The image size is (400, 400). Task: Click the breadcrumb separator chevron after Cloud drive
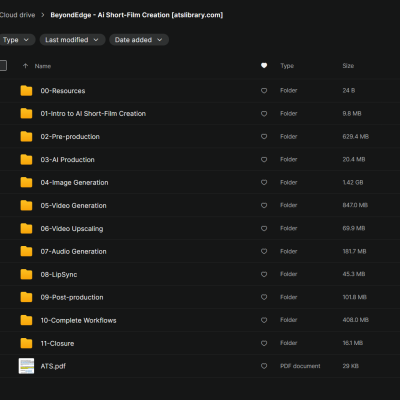tap(43, 15)
